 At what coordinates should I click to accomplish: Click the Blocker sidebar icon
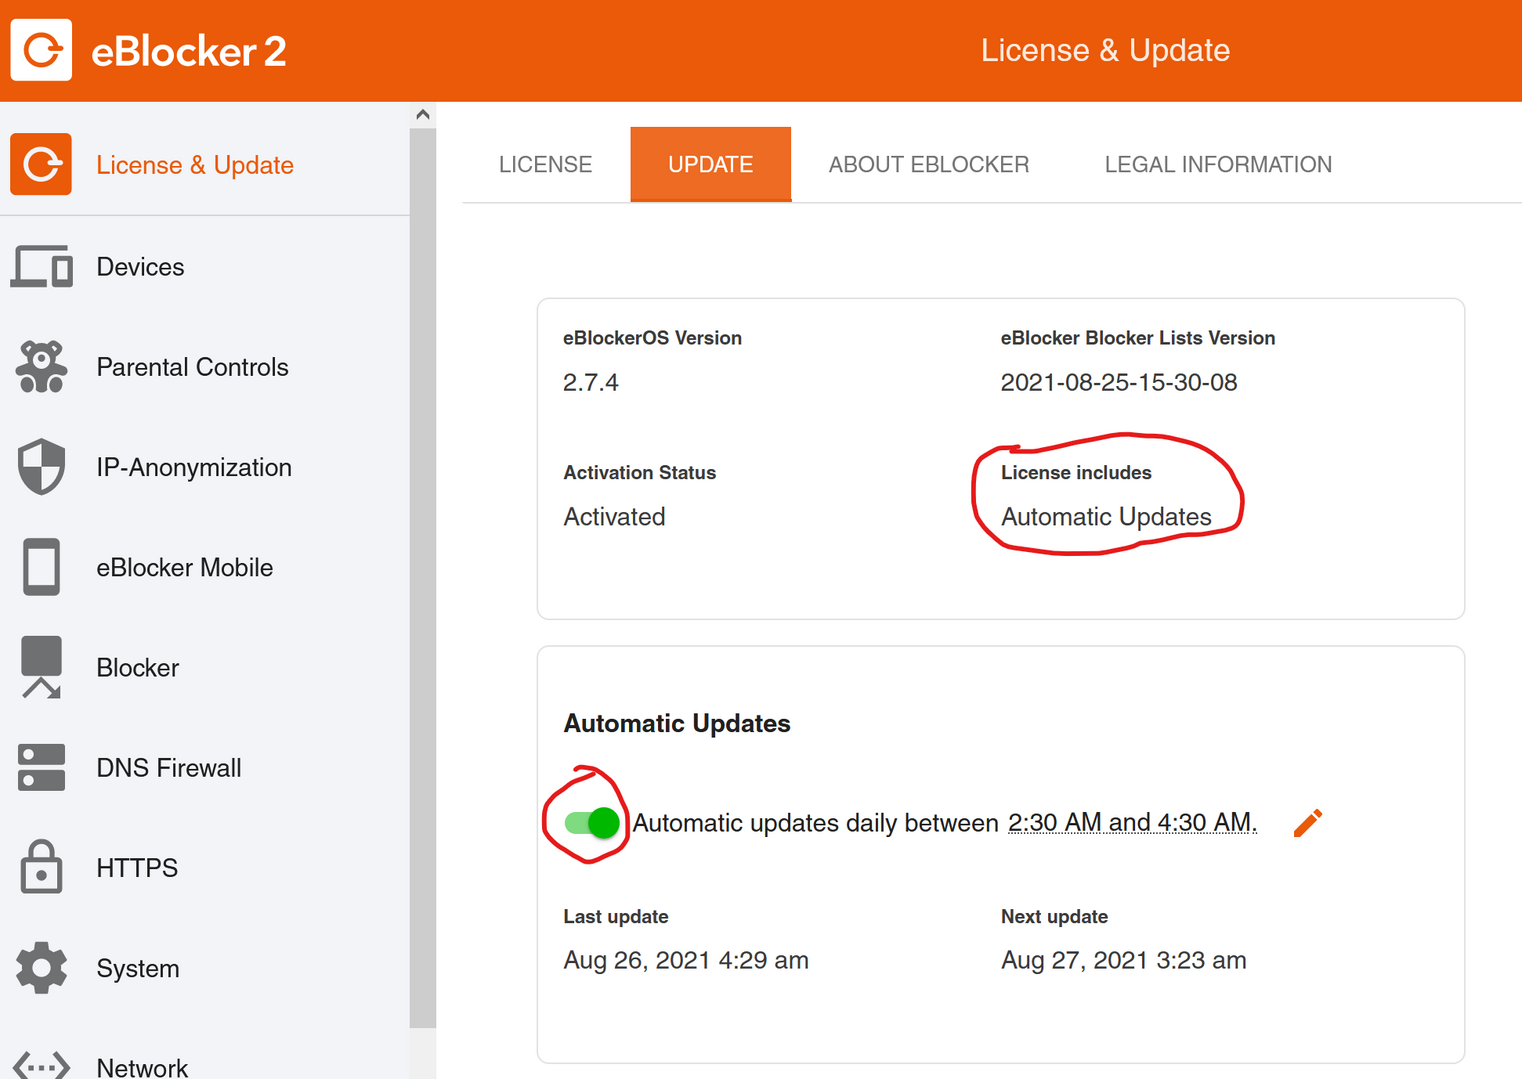click(41, 667)
